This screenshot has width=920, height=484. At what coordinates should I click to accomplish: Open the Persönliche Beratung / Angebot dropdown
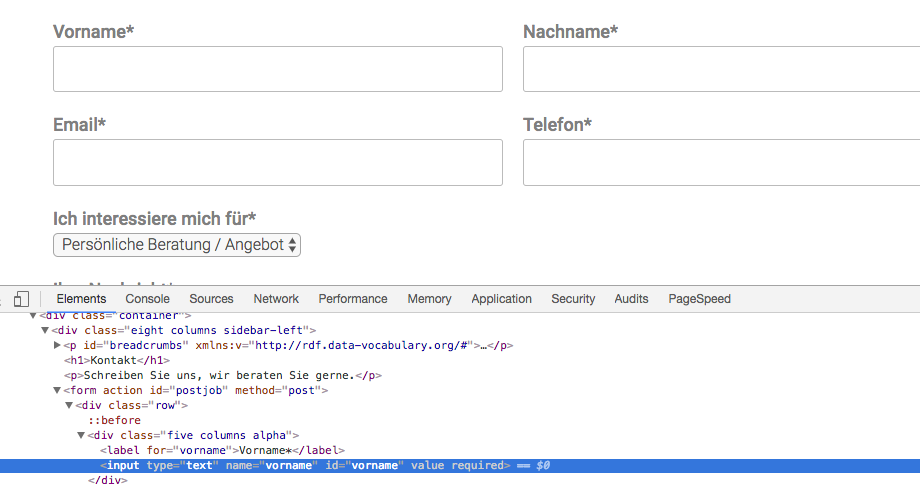tap(177, 245)
